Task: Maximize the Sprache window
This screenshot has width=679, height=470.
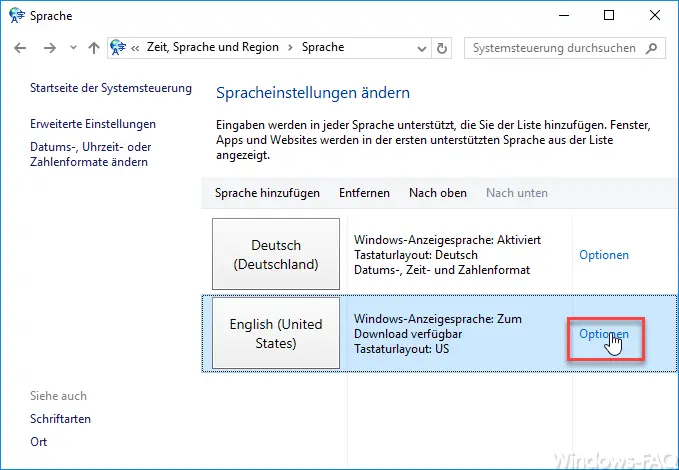Action: (x=609, y=16)
